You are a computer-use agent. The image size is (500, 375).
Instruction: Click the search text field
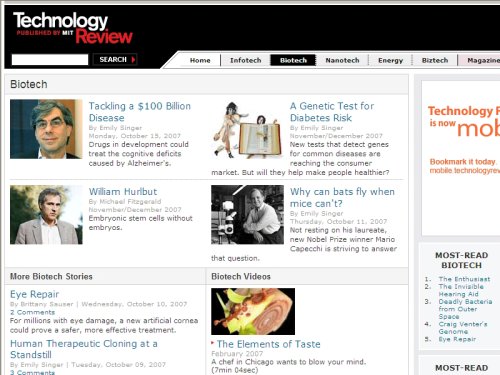pyautogui.click(x=50, y=60)
